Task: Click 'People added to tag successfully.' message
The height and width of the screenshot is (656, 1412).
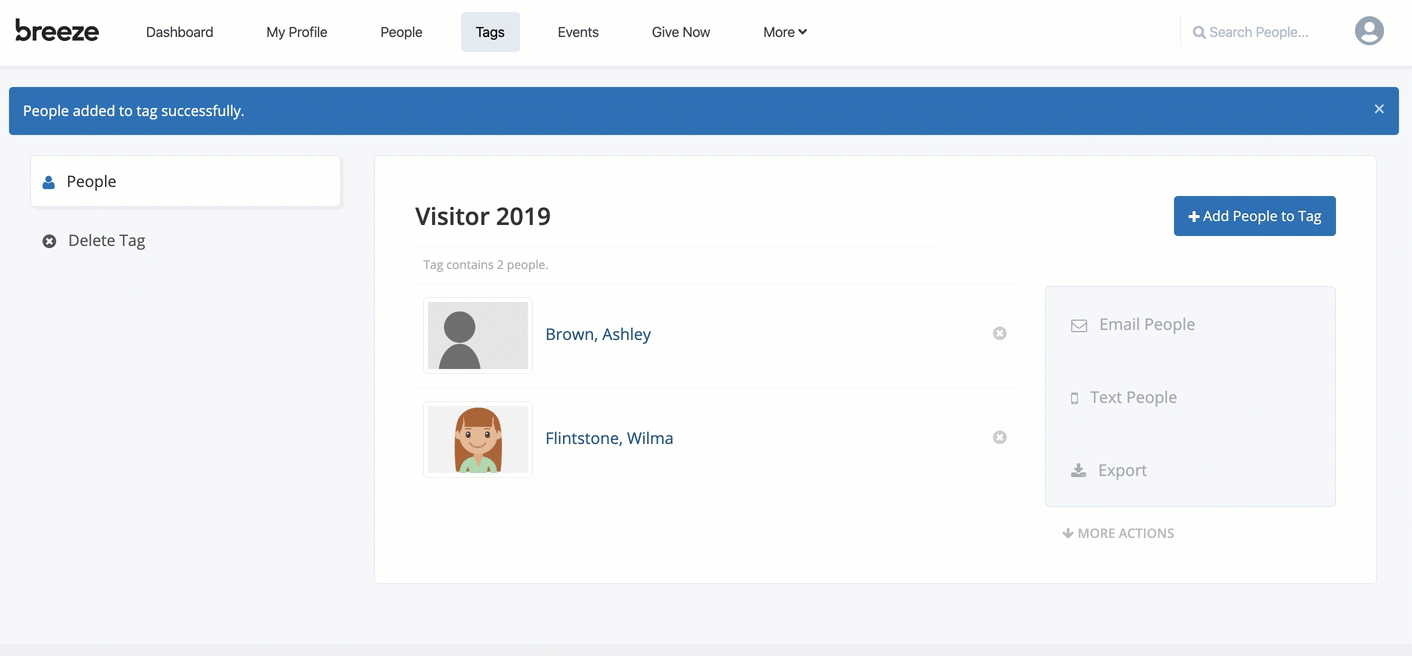Action: [x=133, y=110]
